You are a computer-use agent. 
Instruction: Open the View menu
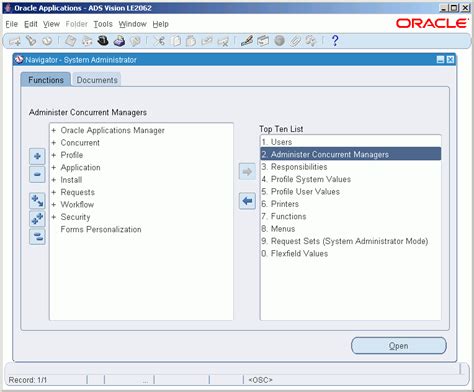pos(51,24)
